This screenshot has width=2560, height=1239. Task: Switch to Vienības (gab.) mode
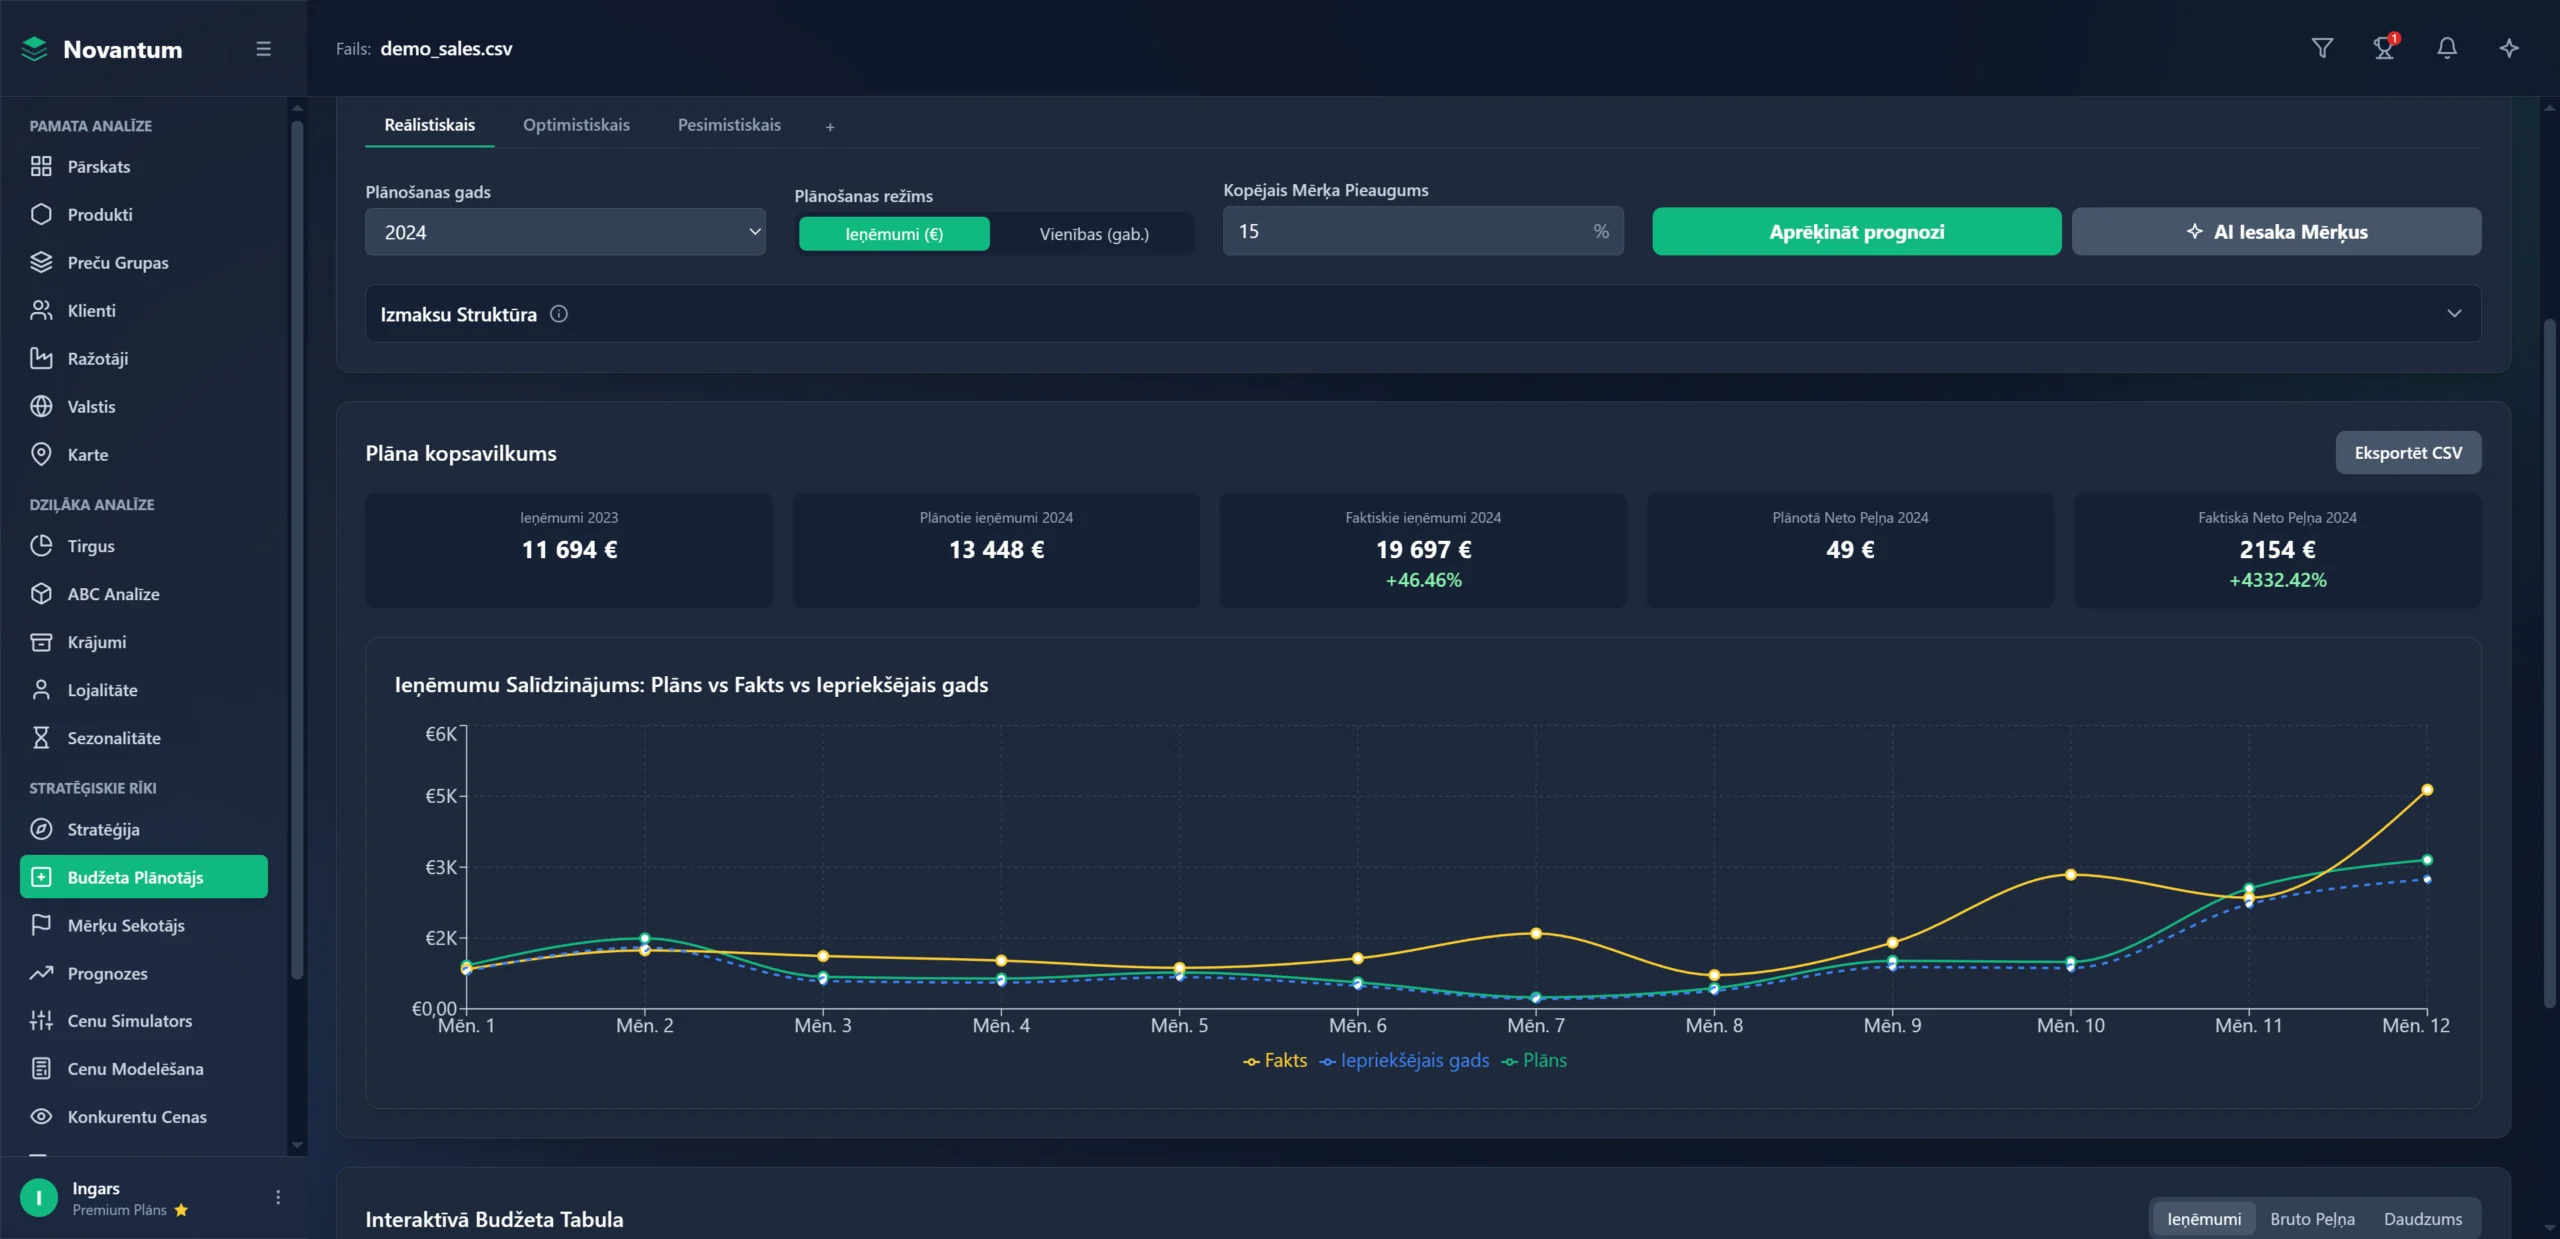coord(1094,234)
